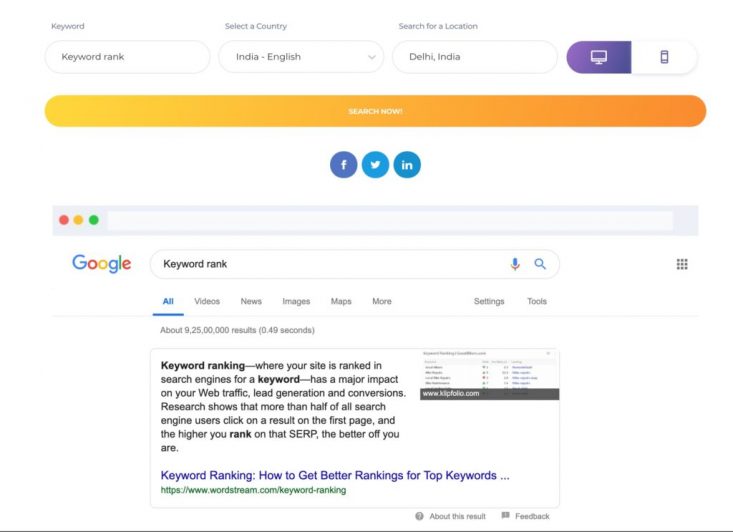Screen dimensions: 733x532
Task: Switch to the mobile device view
Action: click(664, 57)
